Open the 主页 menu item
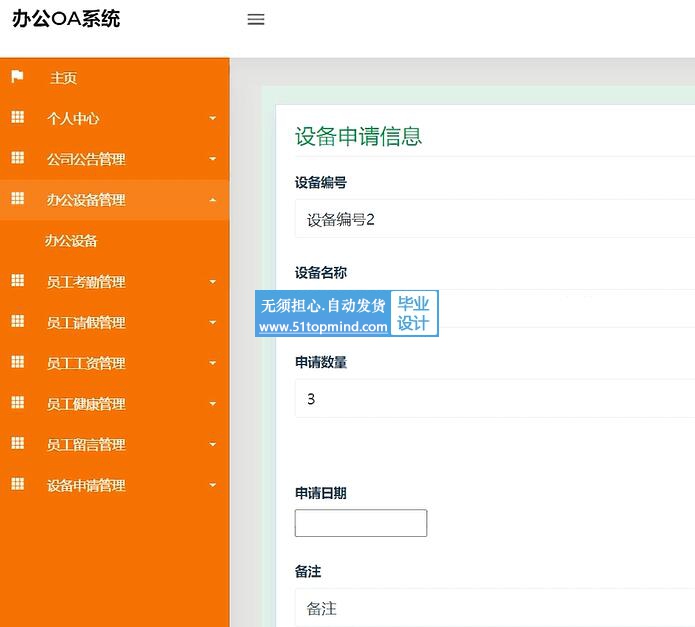 (115, 78)
